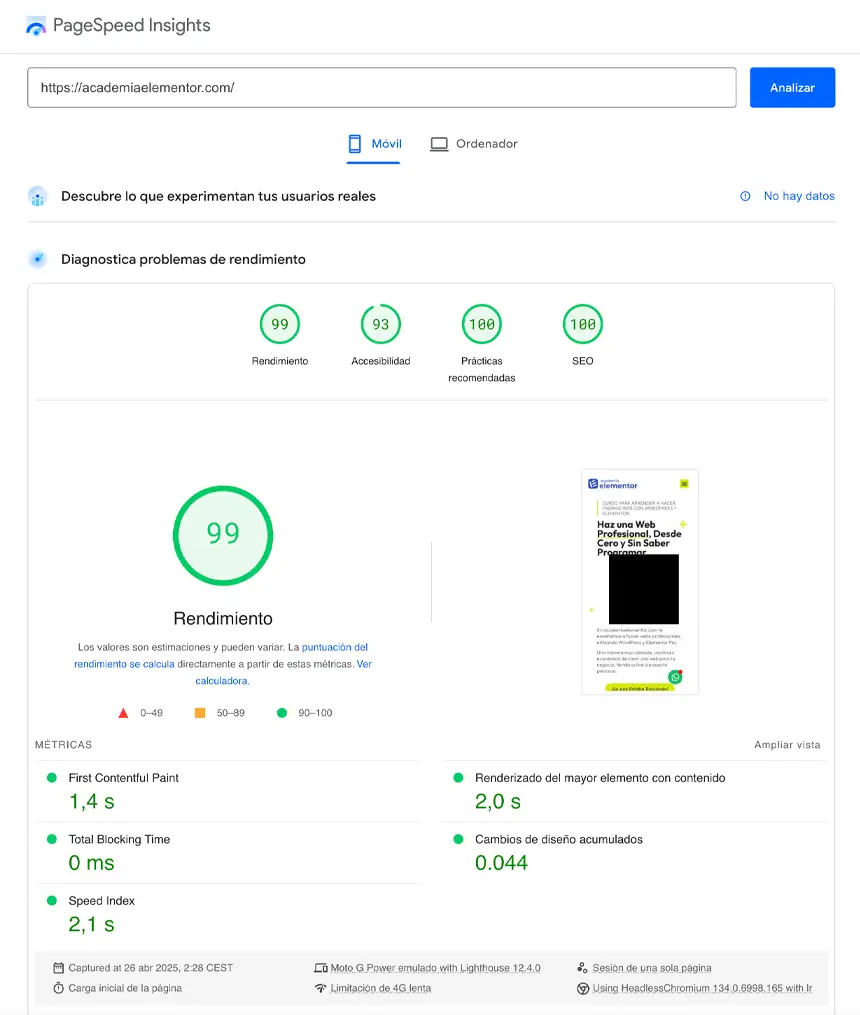Click the device icon beside Moto G Power

point(320,968)
